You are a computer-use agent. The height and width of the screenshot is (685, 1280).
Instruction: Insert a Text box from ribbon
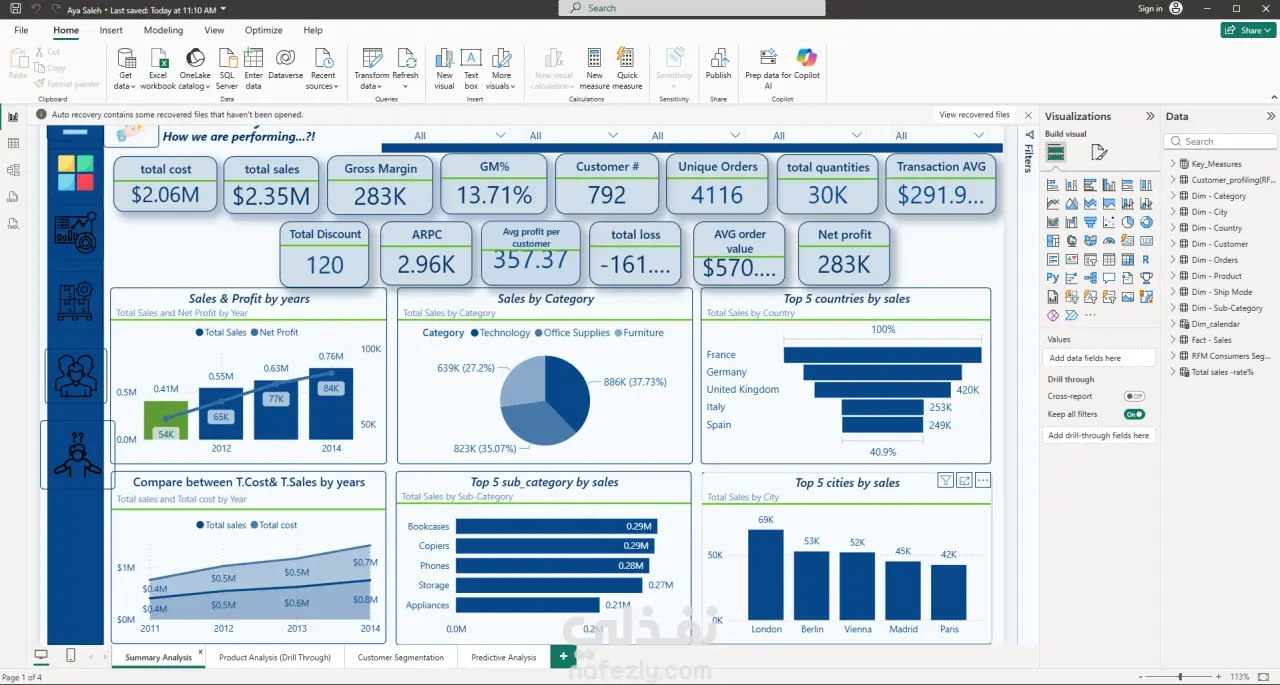471,67
